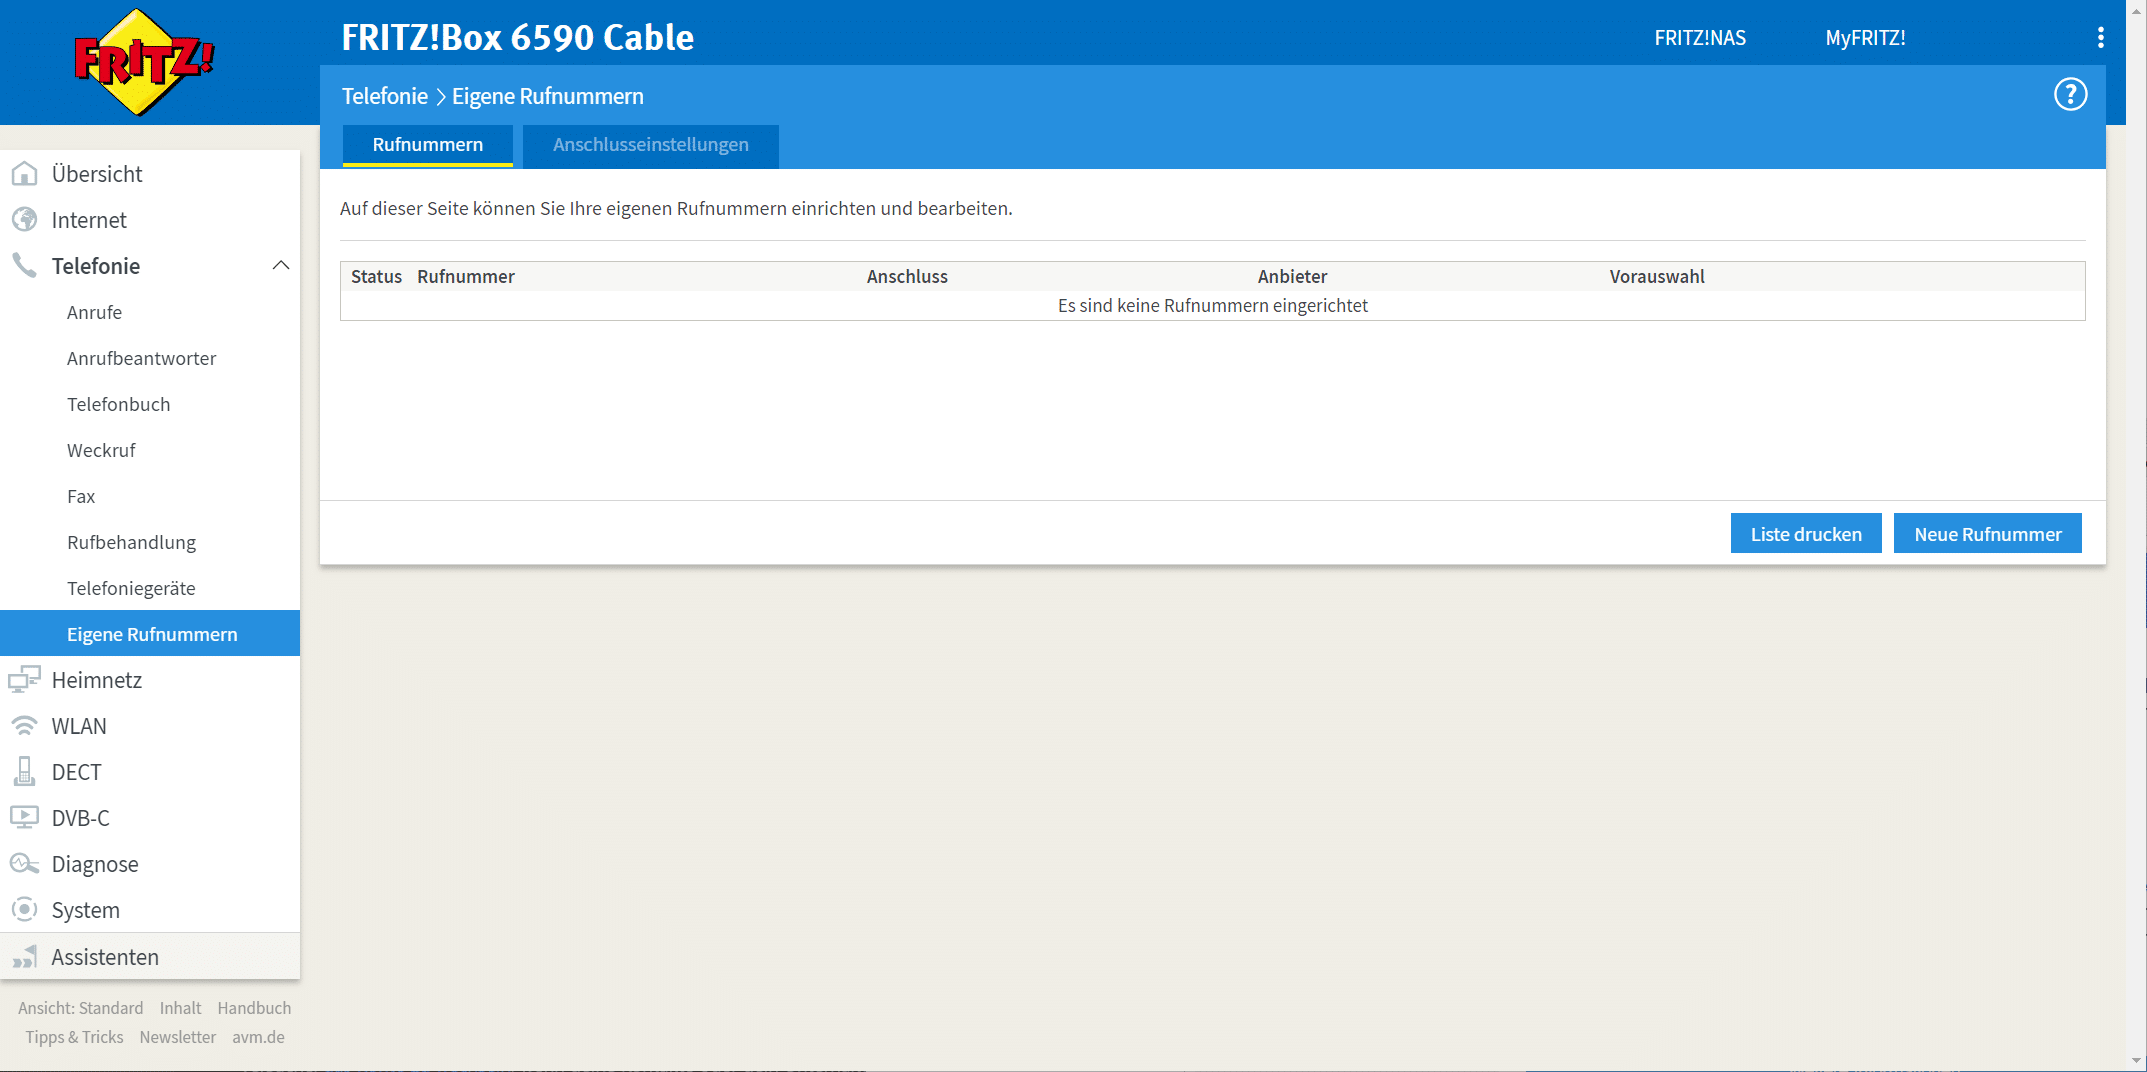Open the three-dot options menu
Viewport: 2147px width, 1072px height.
point(2100,38)
